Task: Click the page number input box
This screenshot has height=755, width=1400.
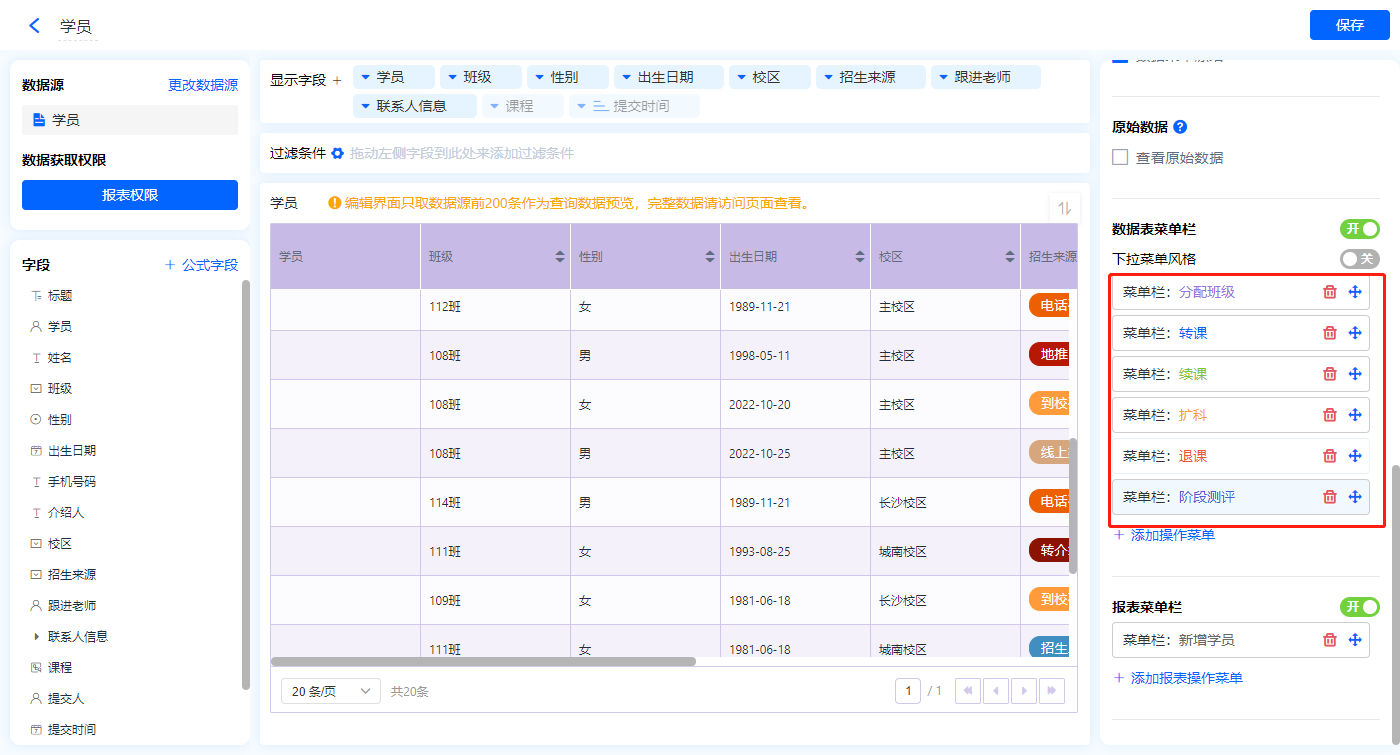Action: coord(907,691)
